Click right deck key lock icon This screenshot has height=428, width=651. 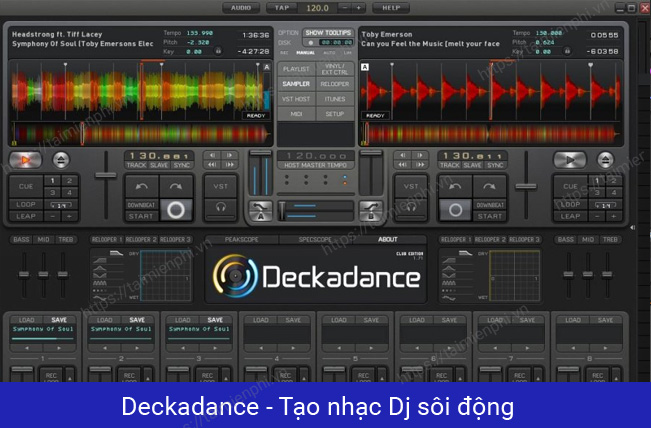tap(566, 51)
